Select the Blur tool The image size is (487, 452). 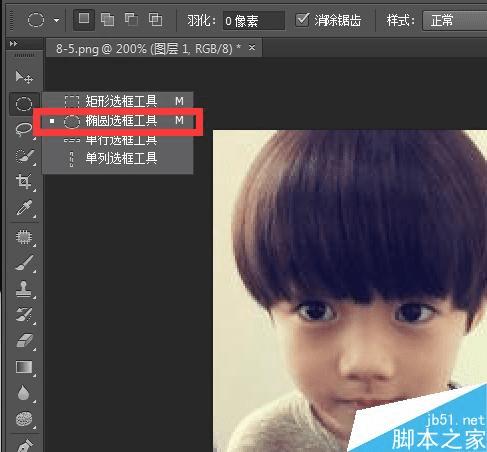coord(23,393)
